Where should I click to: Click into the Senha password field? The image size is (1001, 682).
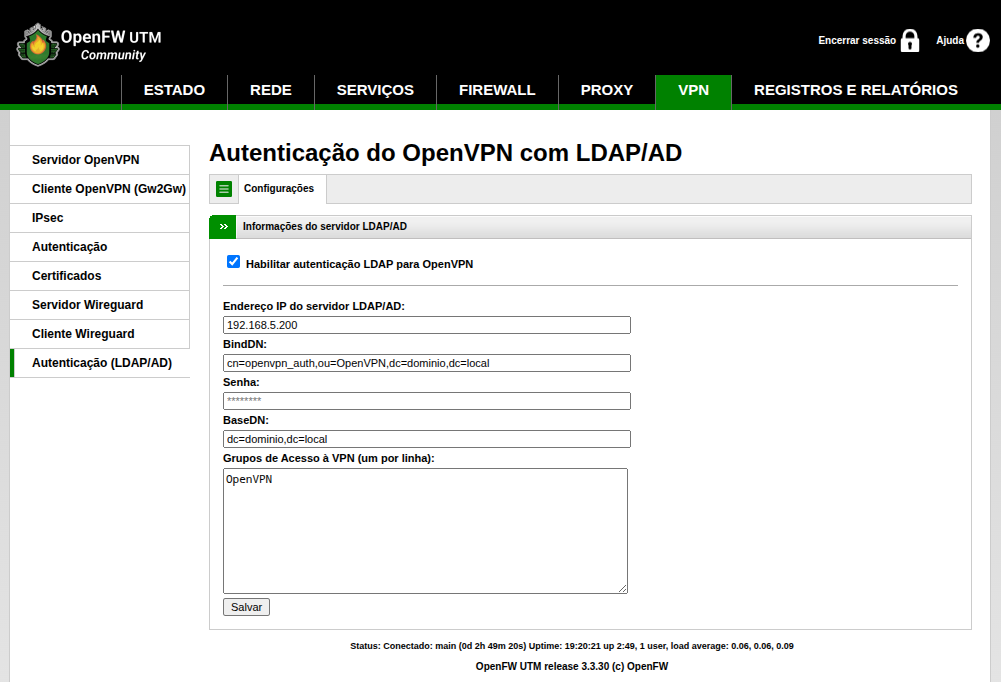[426, 401]
